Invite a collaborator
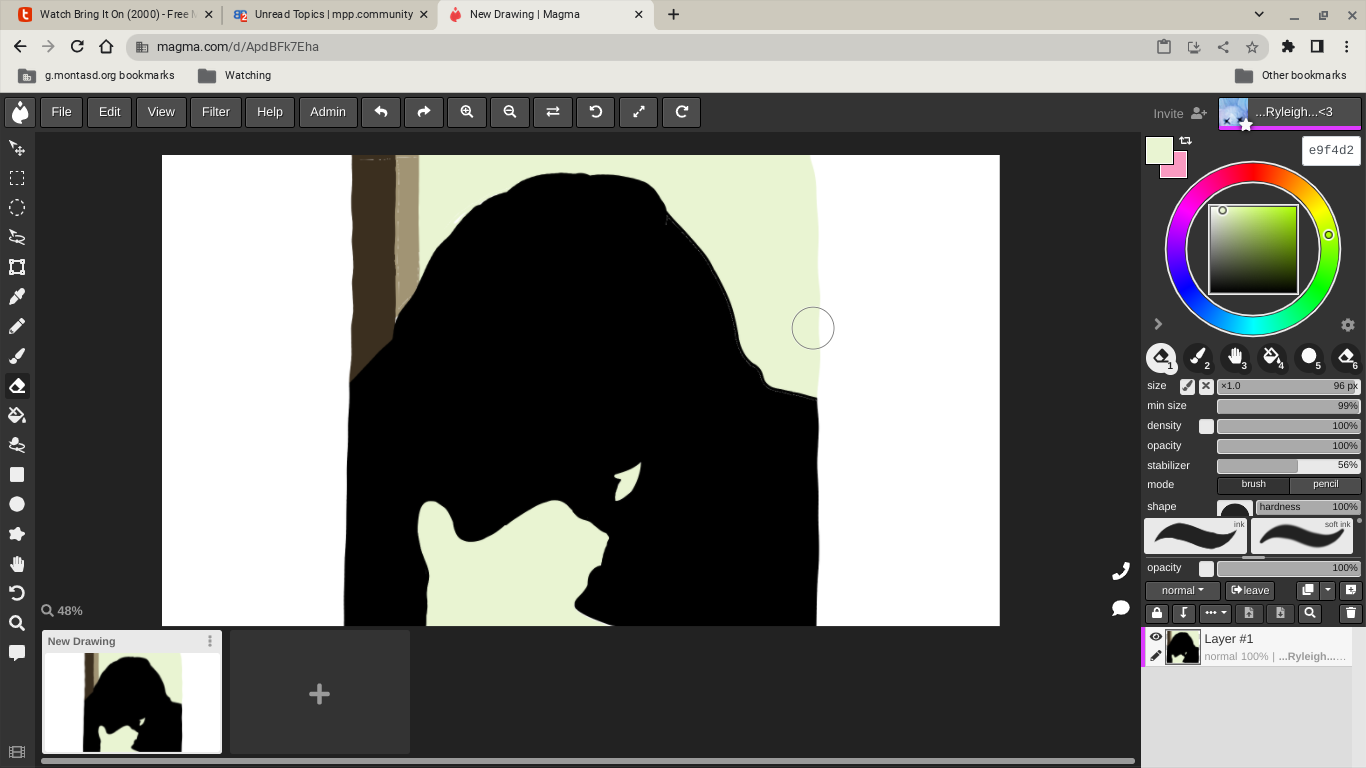Viewport: 1366px width, 768px height. (1180, 113)
